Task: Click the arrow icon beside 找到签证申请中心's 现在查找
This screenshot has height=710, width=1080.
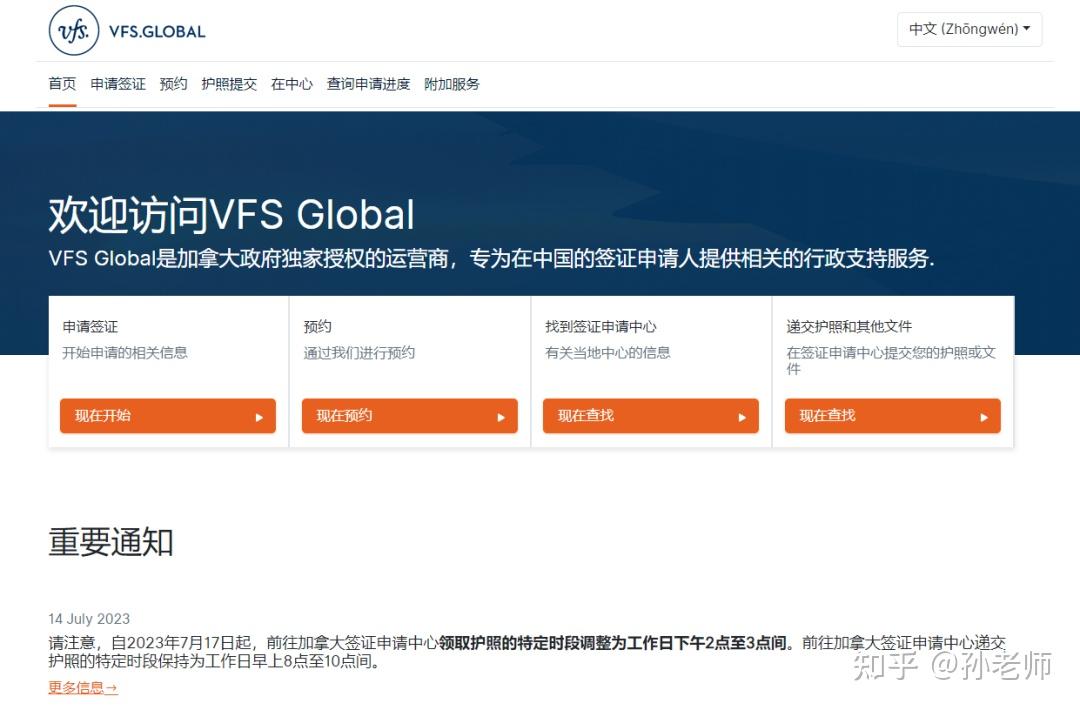Action: [742, 416]
